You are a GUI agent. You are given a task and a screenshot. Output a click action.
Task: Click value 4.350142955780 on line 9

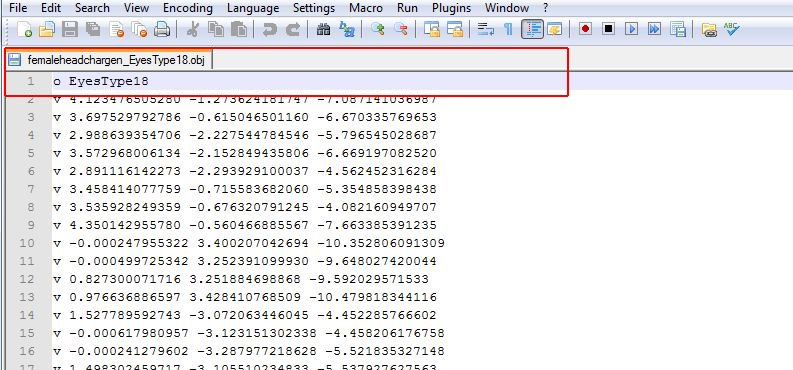(124, 225)
